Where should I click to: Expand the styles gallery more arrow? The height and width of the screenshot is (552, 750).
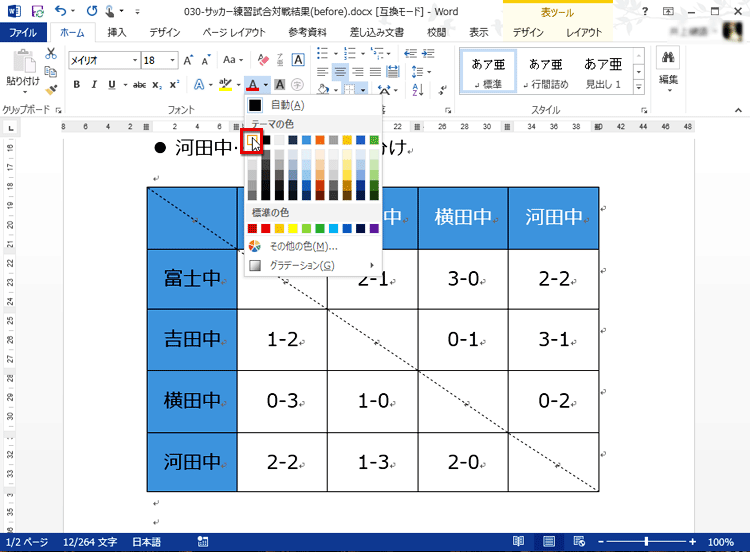pyautogui.click(x=639, y=87)
